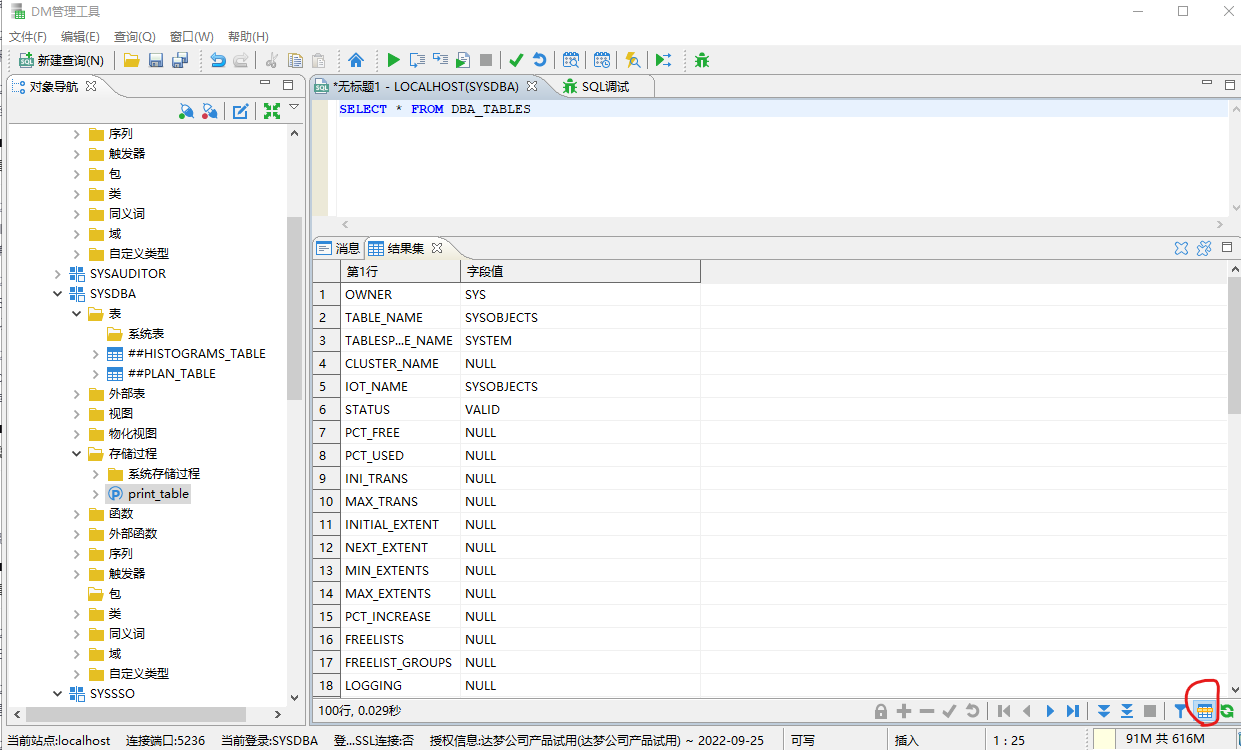Click the result grid vertical scrollbar
The image size is (1241, 750).
pos(1234,347)
